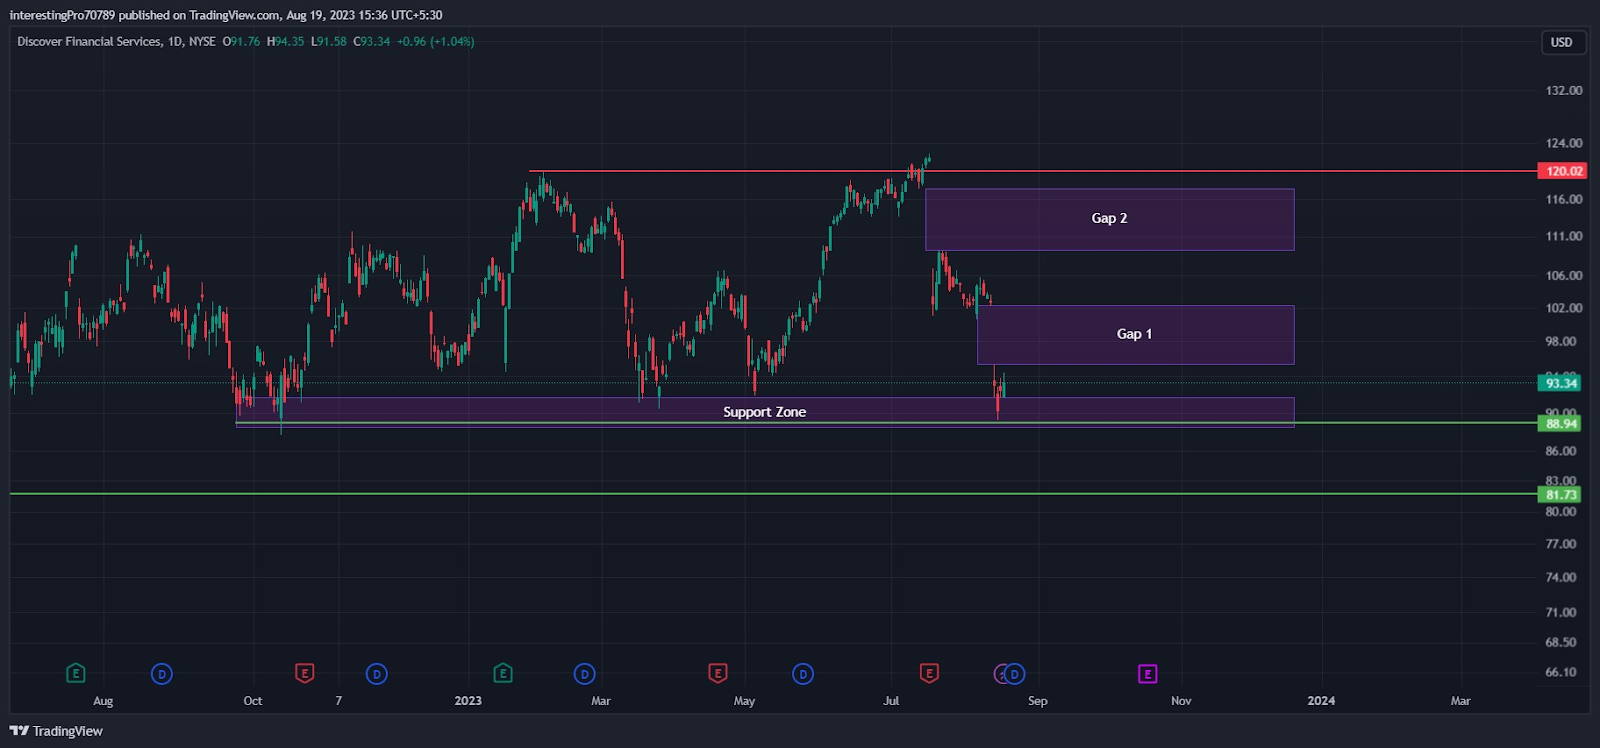1600x748 pixels.
Task: Select the Support Zone rectangle label
Action: coord(764,412)
